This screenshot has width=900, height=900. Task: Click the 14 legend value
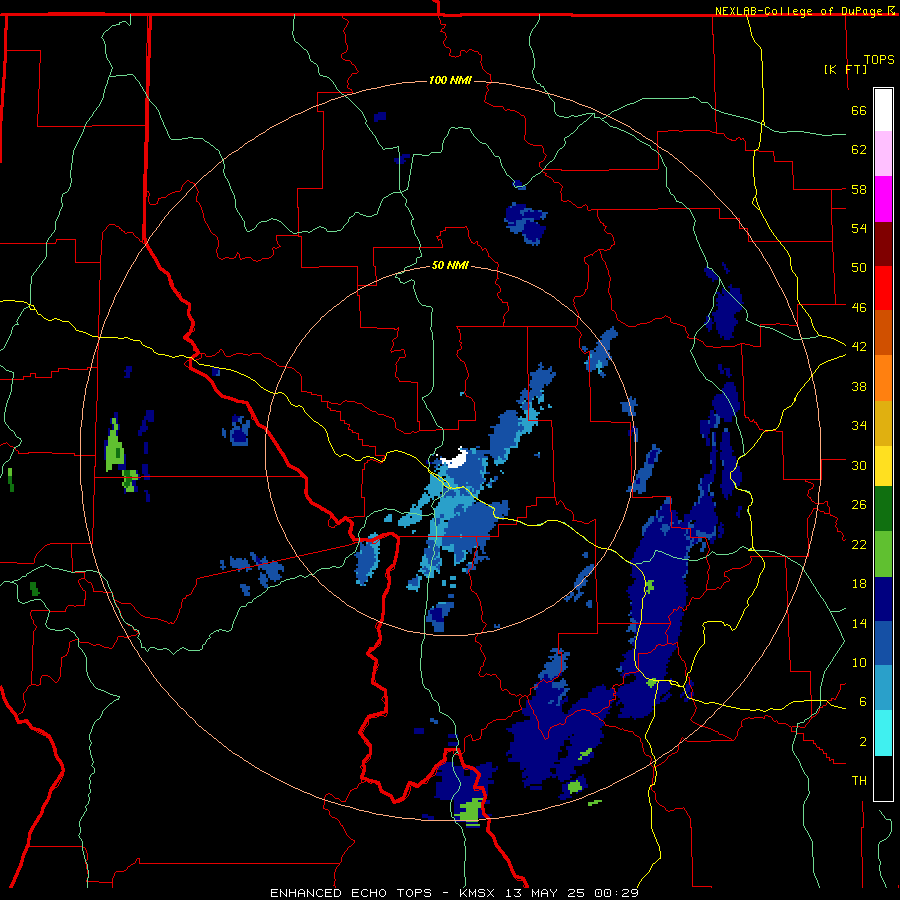click(x=859, y=623)
